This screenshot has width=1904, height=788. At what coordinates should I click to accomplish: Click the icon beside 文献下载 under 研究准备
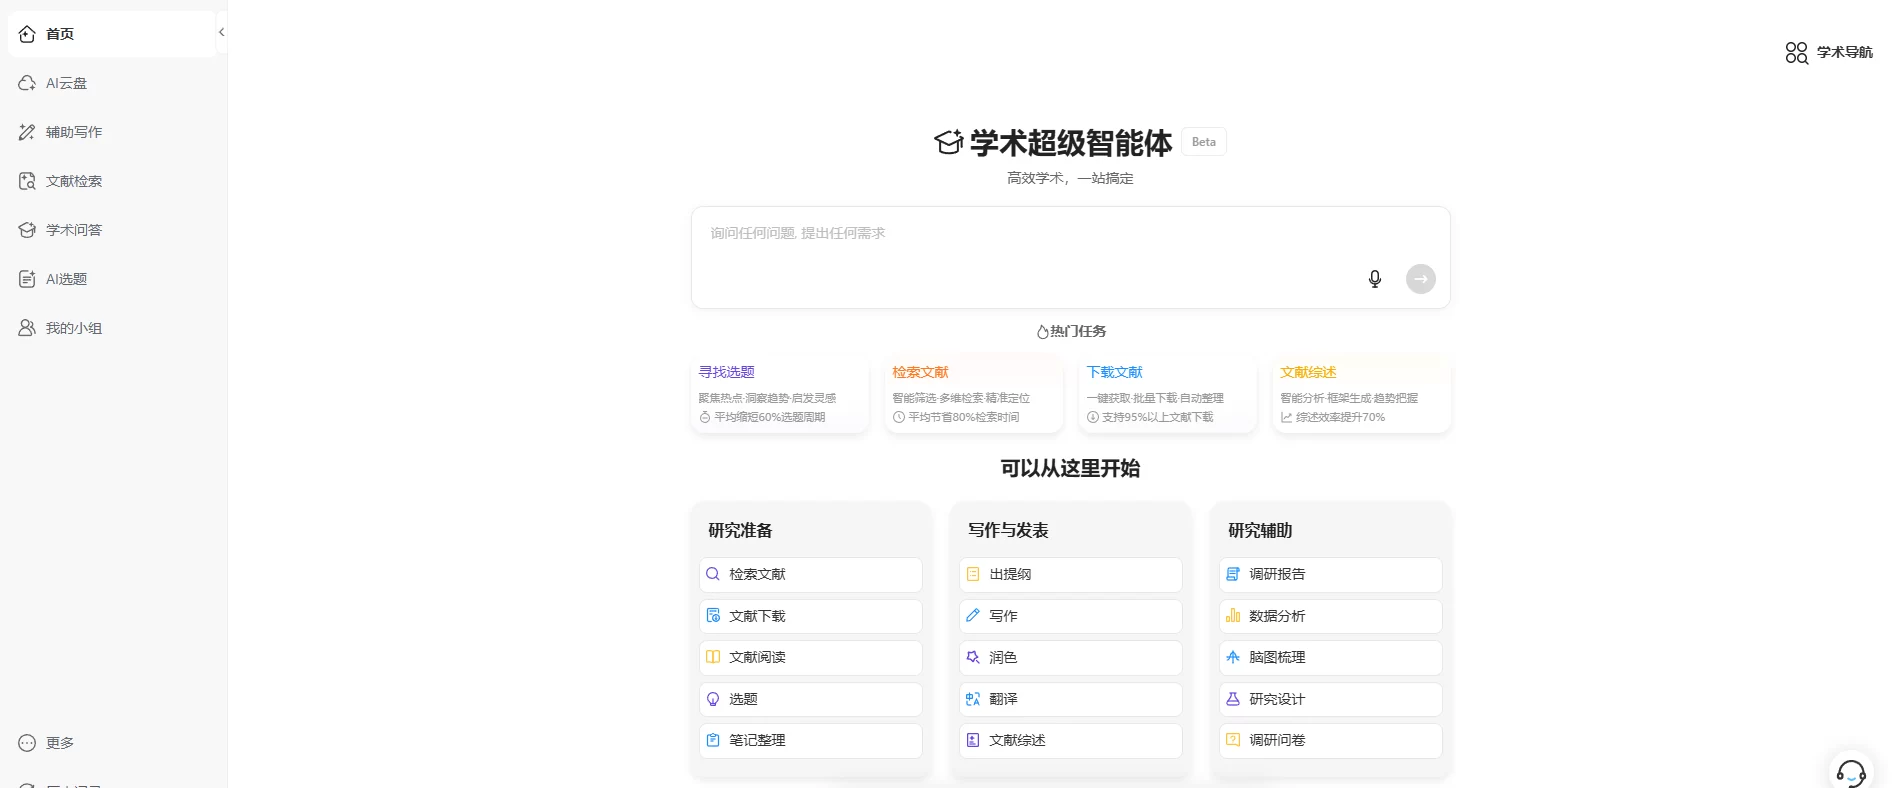click(x=713, y=616)
